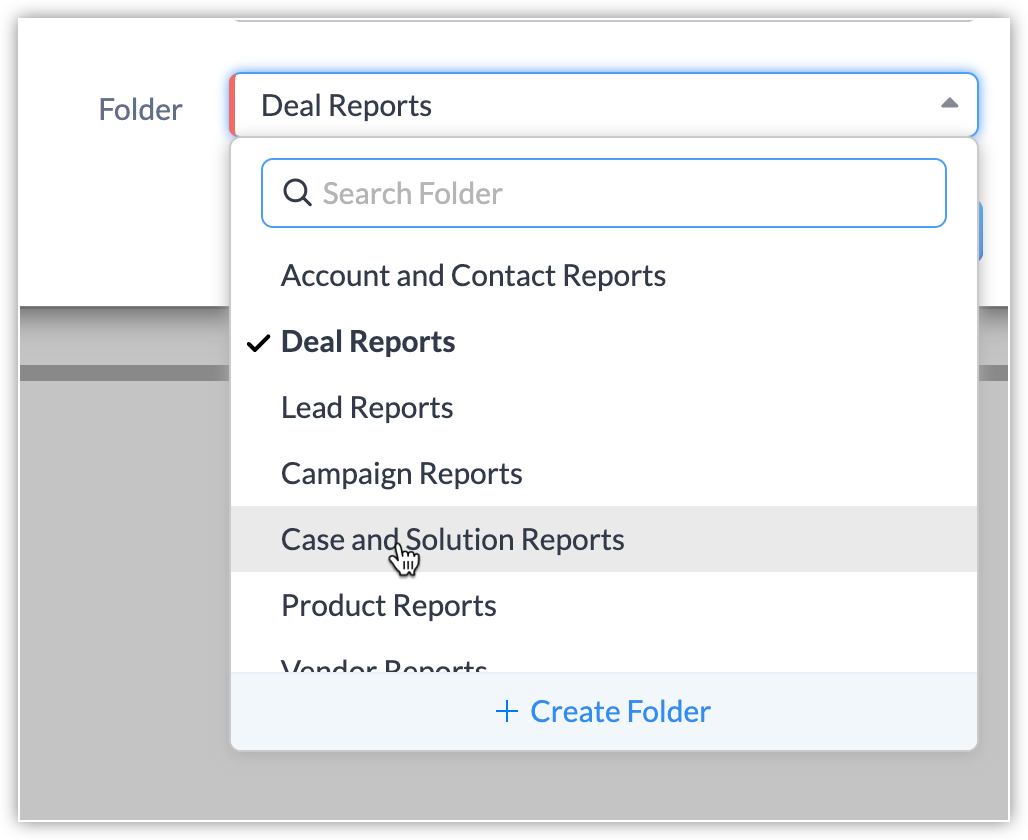The width and height of the screenshot is (1028, 840).
Task: Focus the Search Folder text box
Action: 620,193
